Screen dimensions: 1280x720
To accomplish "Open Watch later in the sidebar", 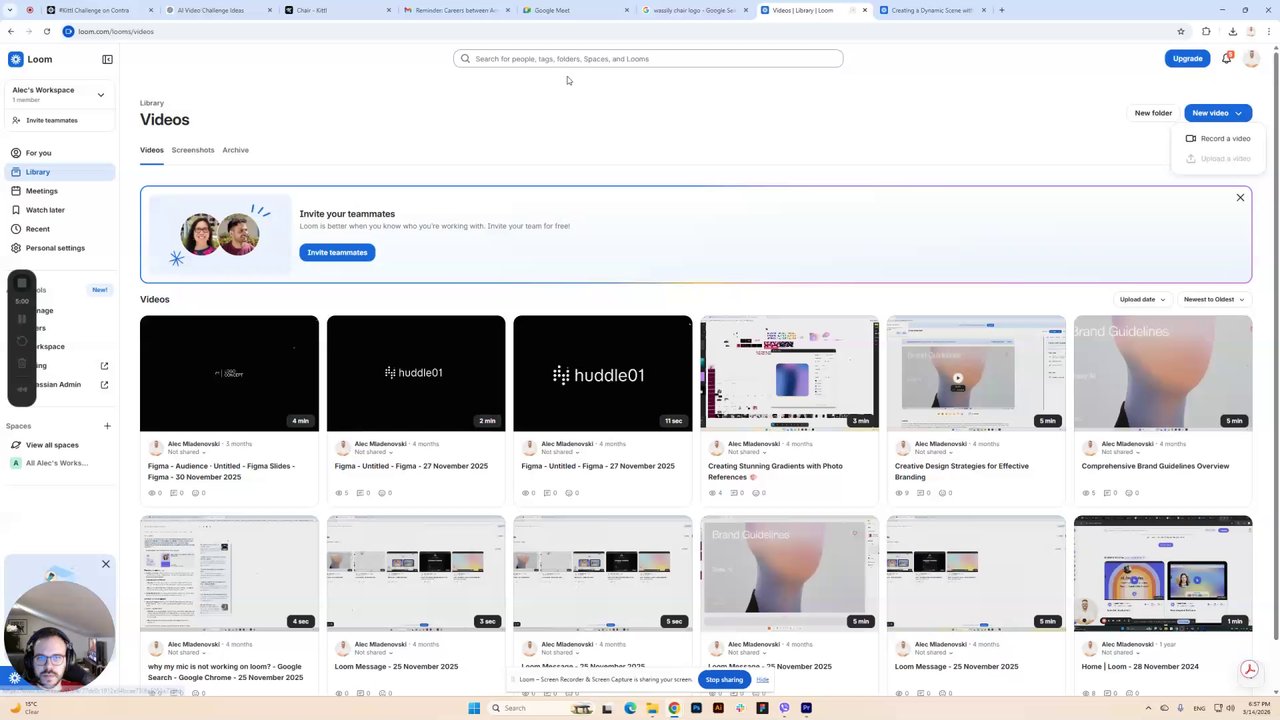I will 59,210.
